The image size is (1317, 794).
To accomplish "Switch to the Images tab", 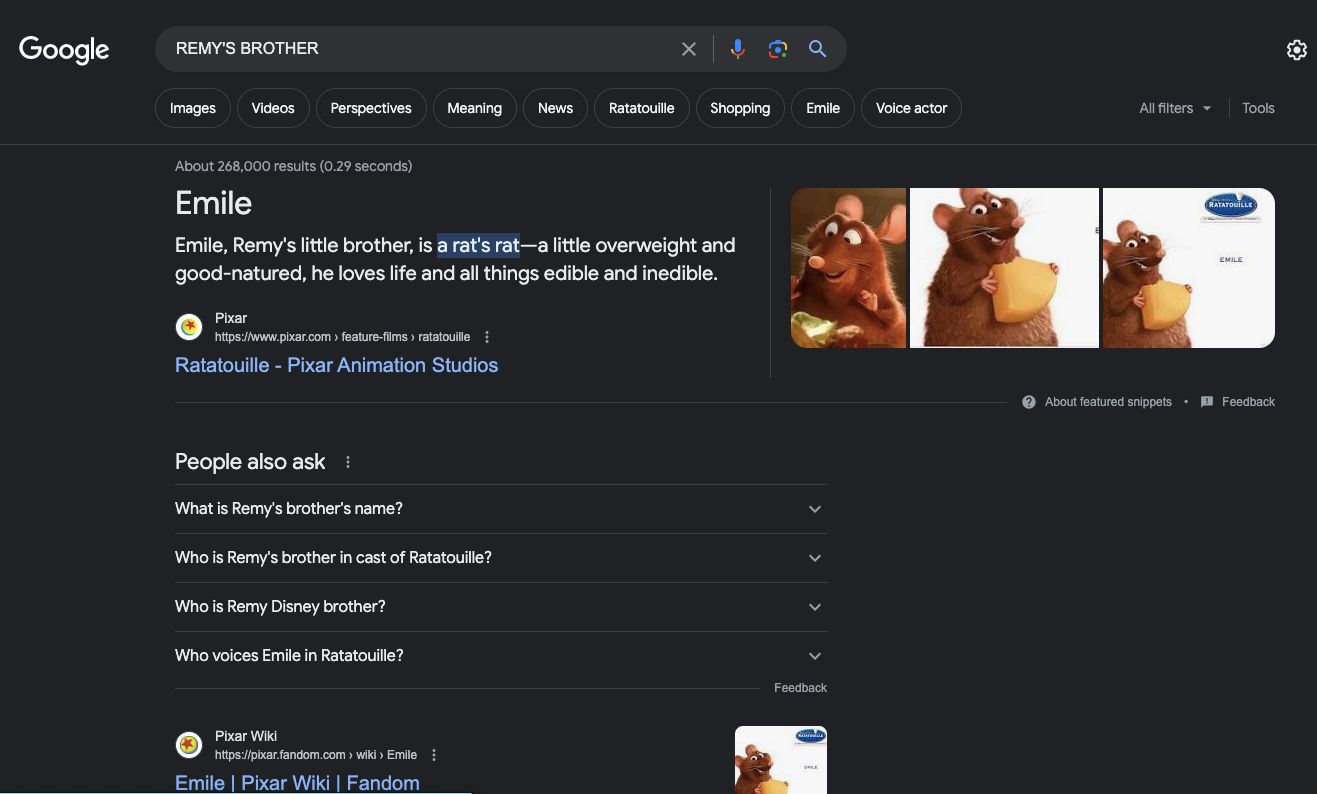I will (193, 108).
